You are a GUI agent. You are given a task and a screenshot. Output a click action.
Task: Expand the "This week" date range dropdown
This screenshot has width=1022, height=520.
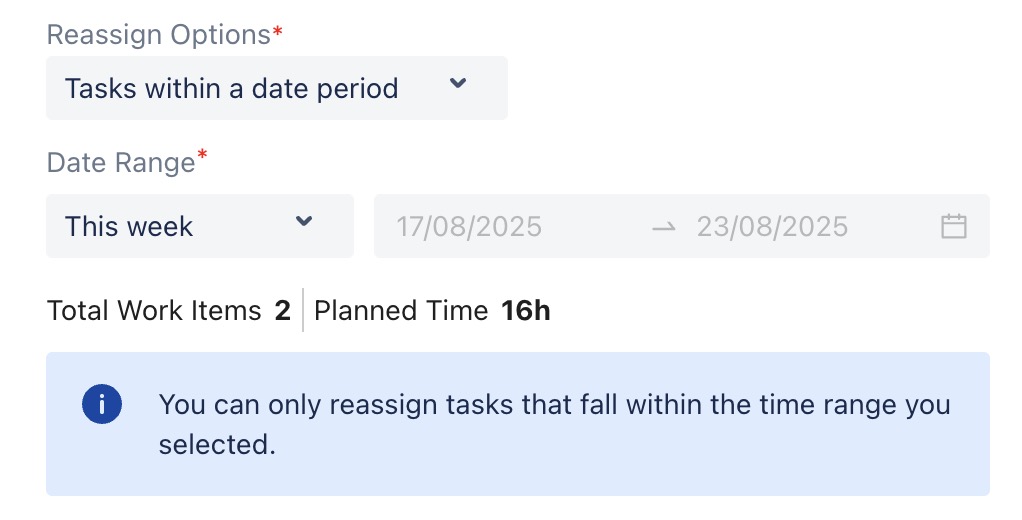click(199, 226)
